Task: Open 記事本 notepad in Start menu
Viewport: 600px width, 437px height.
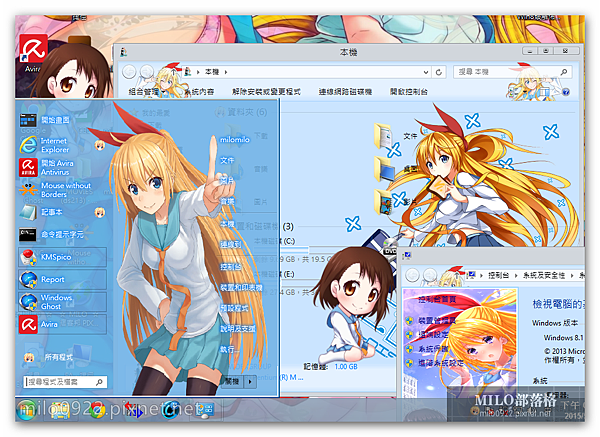Action: 41,212
